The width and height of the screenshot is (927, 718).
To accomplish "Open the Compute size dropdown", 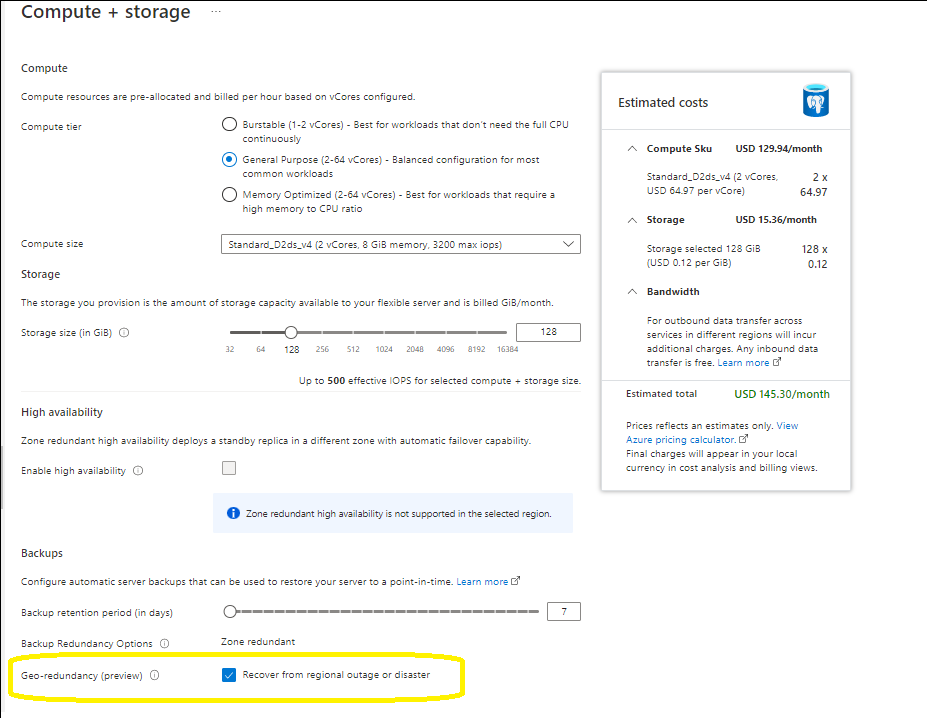I will click(566, 243).
